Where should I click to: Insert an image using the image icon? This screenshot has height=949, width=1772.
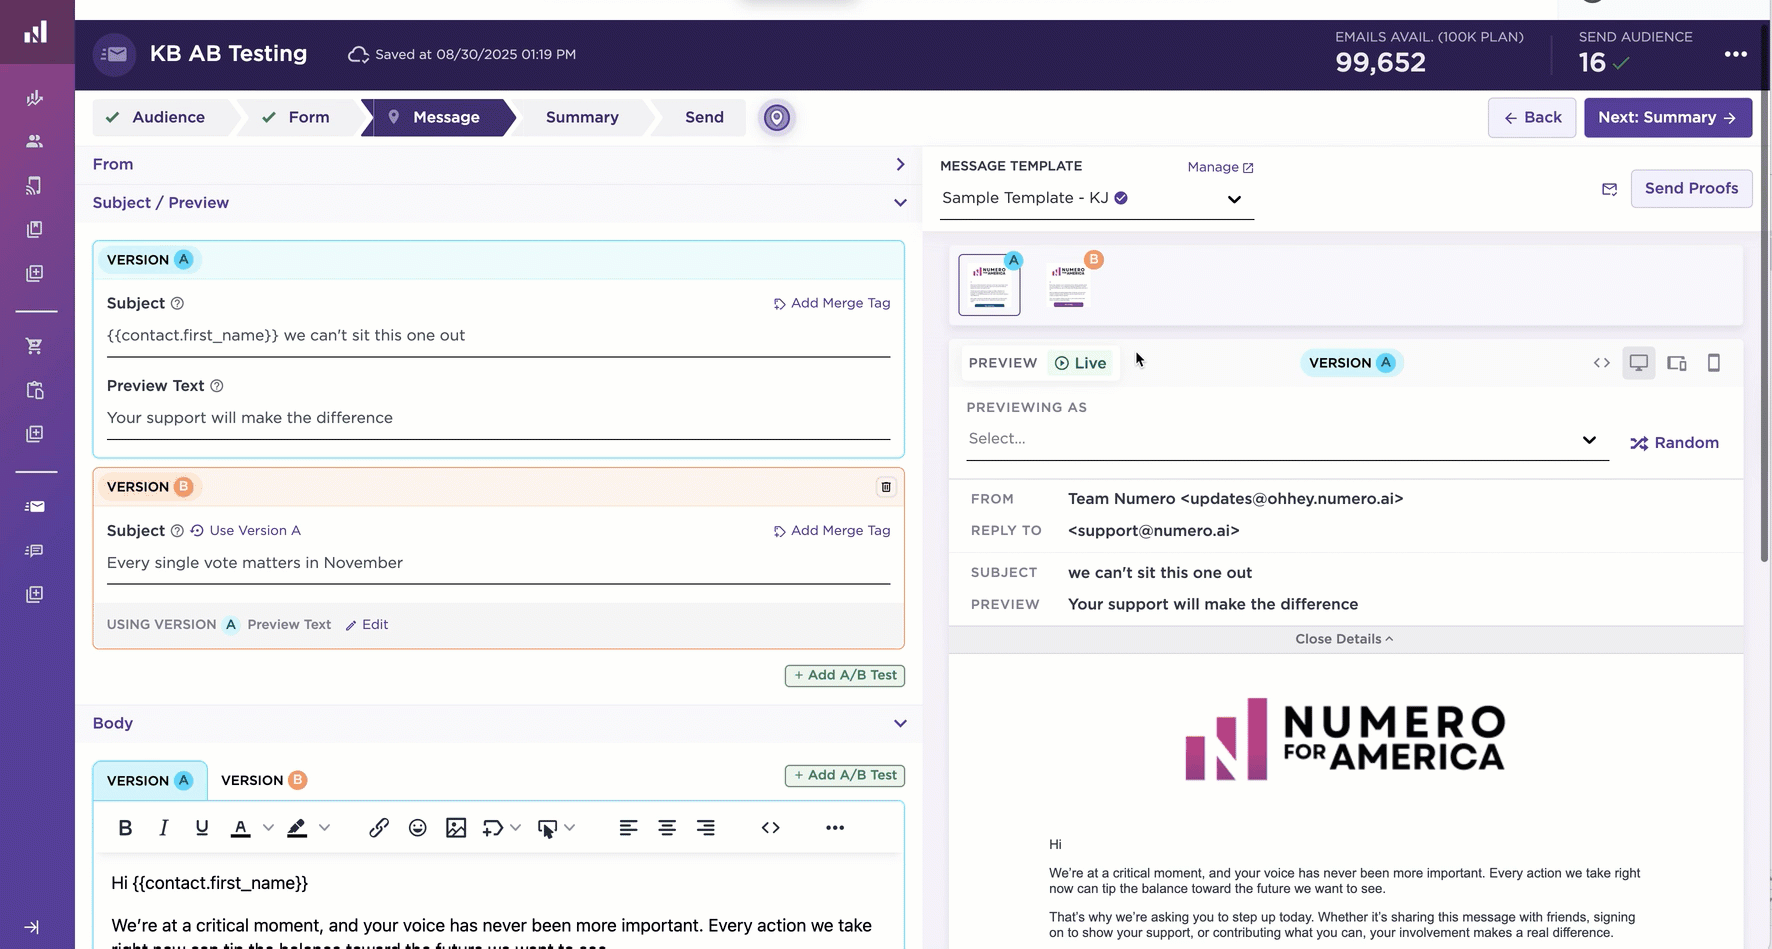pos(456,828)
